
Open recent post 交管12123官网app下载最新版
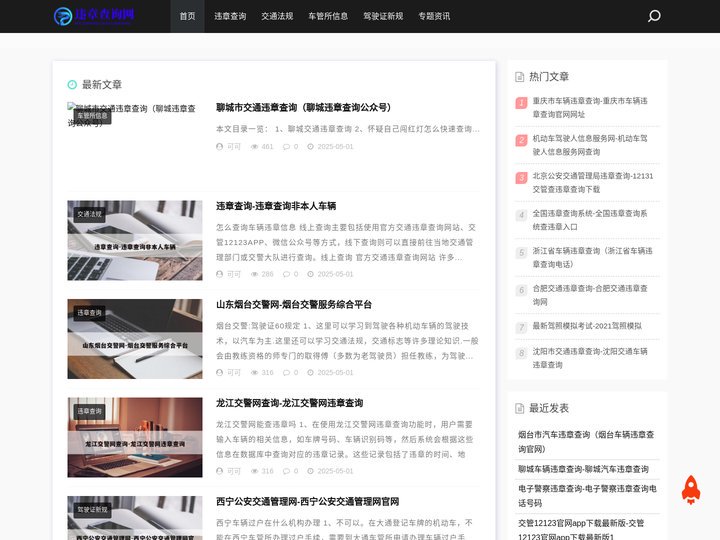pyautogui.click(x=582, y=530)
